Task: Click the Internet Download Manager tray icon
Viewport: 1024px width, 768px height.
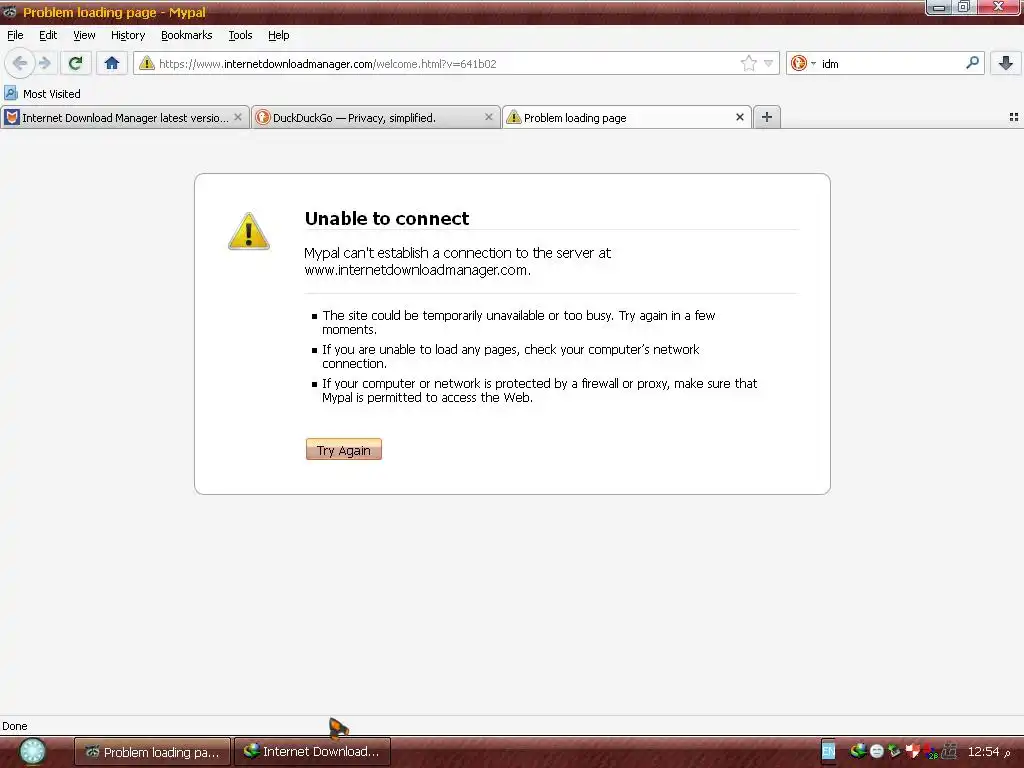Action: pyautogui.click(x=858, y=751)
